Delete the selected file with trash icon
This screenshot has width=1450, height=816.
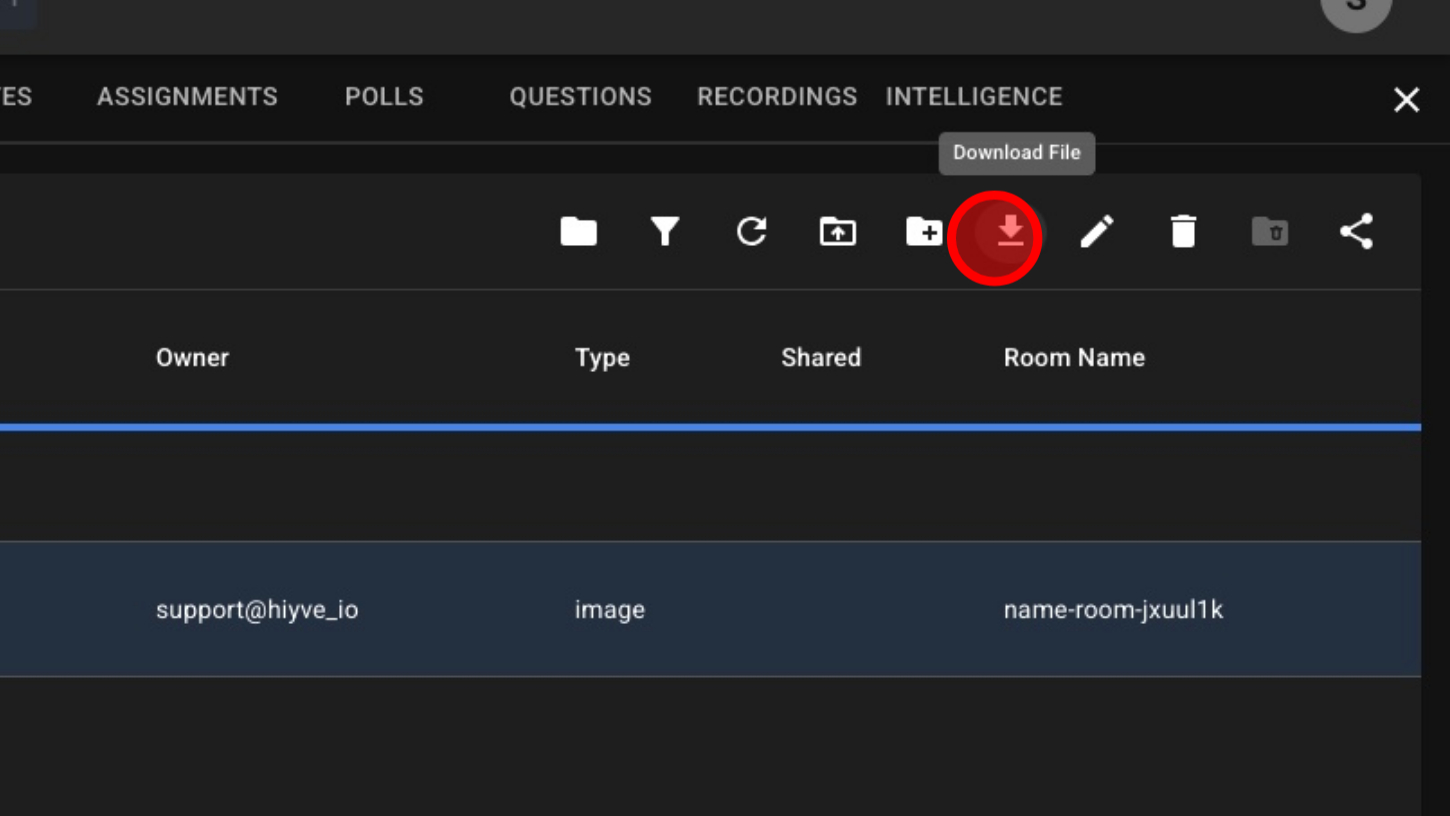coord(1183,232)
